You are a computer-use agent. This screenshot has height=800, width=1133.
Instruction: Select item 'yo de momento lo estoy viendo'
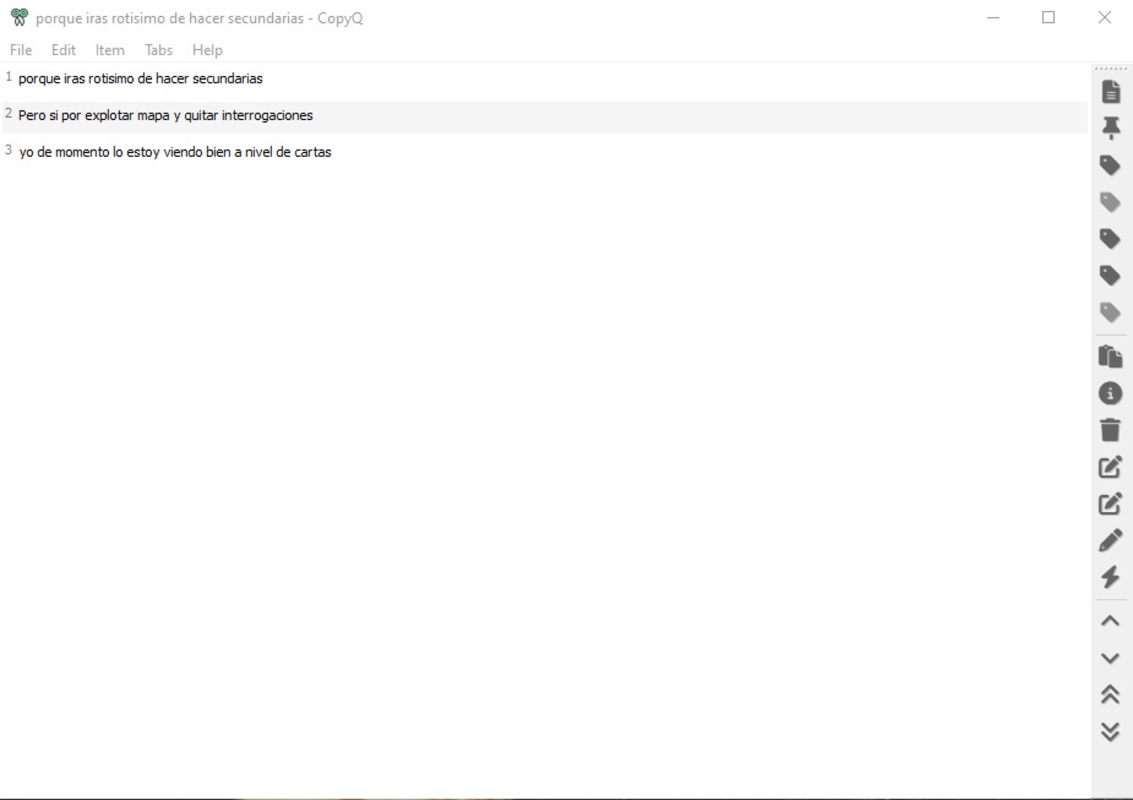[545, 152]
